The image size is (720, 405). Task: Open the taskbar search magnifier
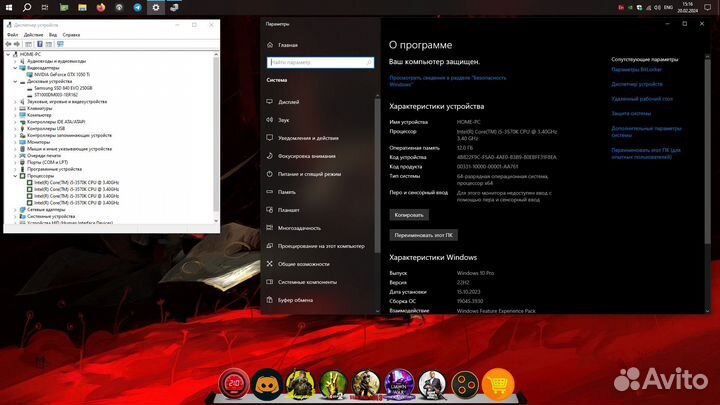coord(27,7)
